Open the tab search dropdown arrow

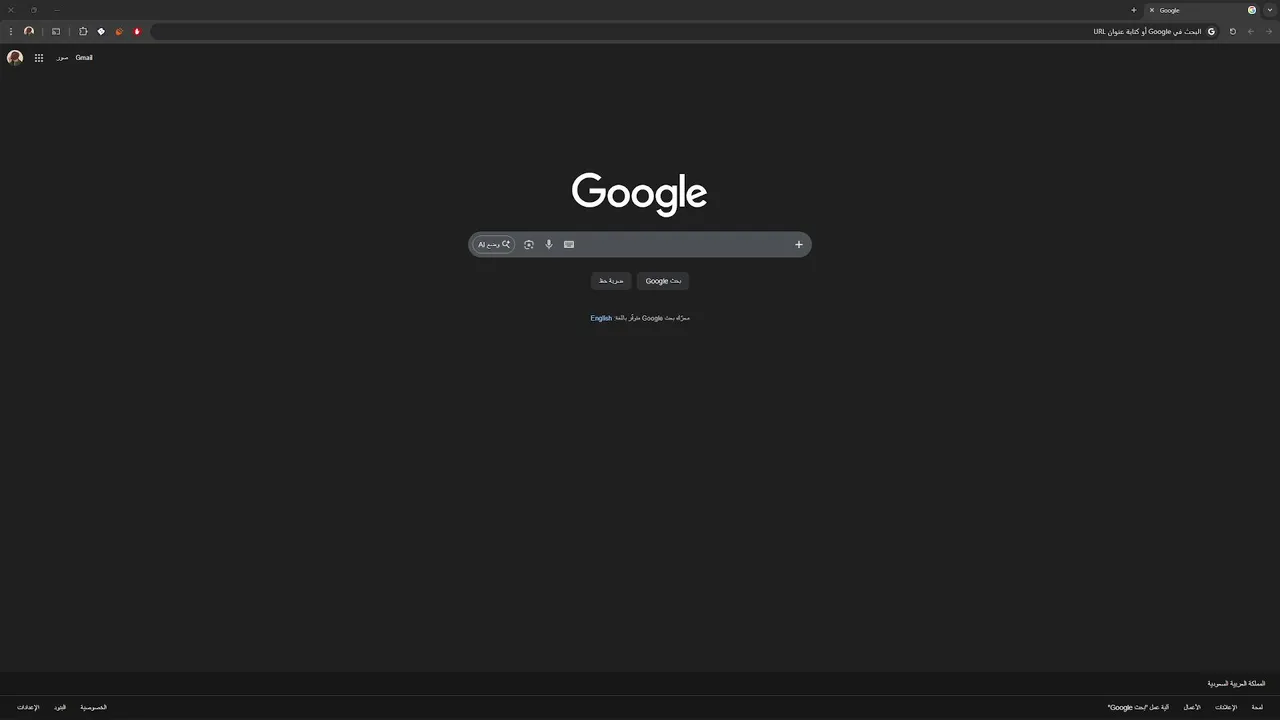coord(1270,10)
